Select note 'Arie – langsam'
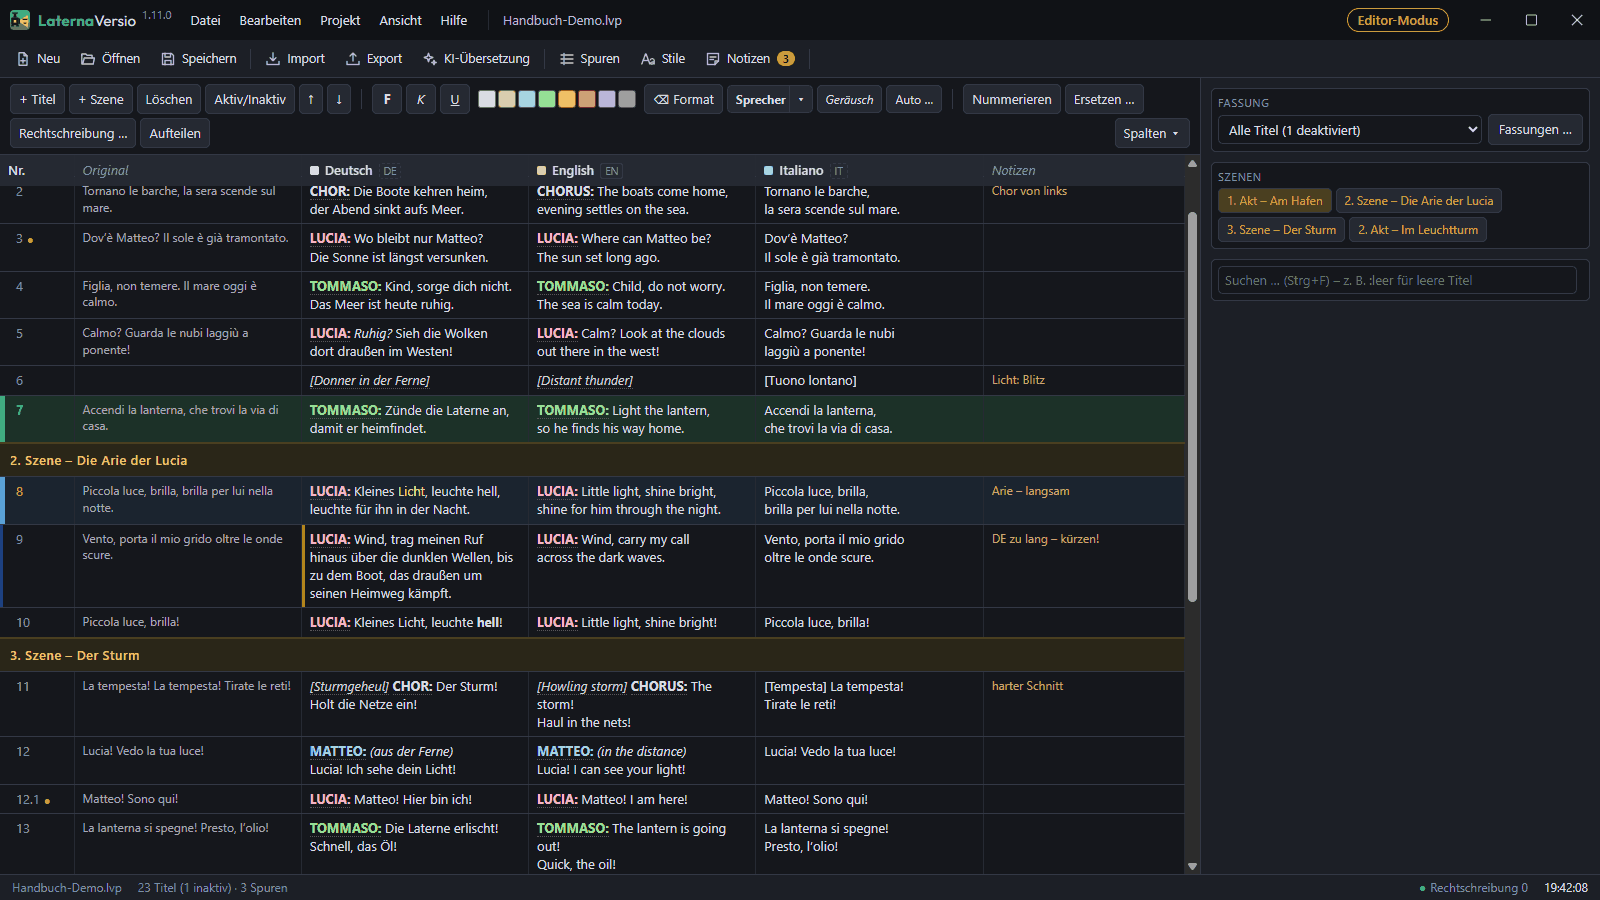The image size is (1600, 900). tap(1030, 491)
